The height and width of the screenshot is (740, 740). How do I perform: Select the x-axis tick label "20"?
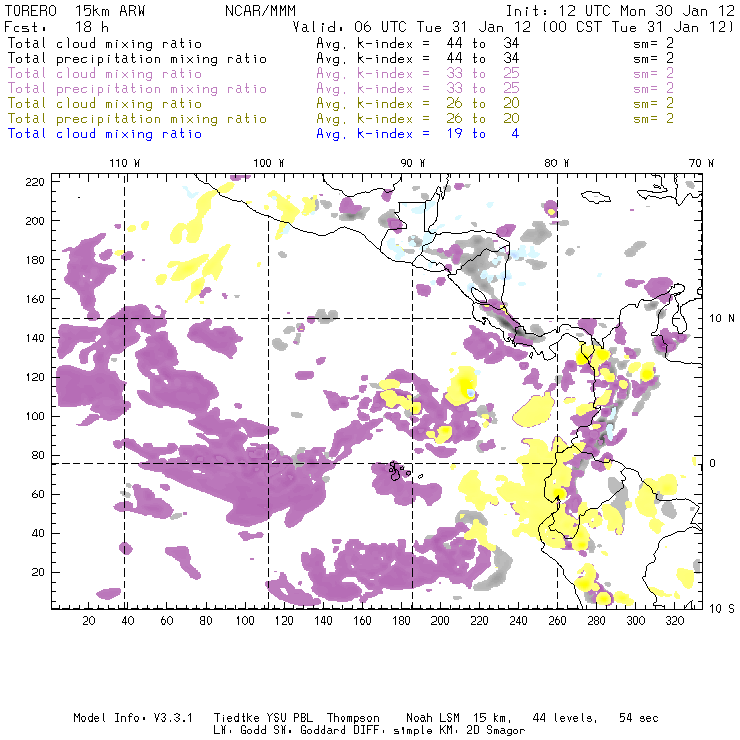(x=89, y=621)
